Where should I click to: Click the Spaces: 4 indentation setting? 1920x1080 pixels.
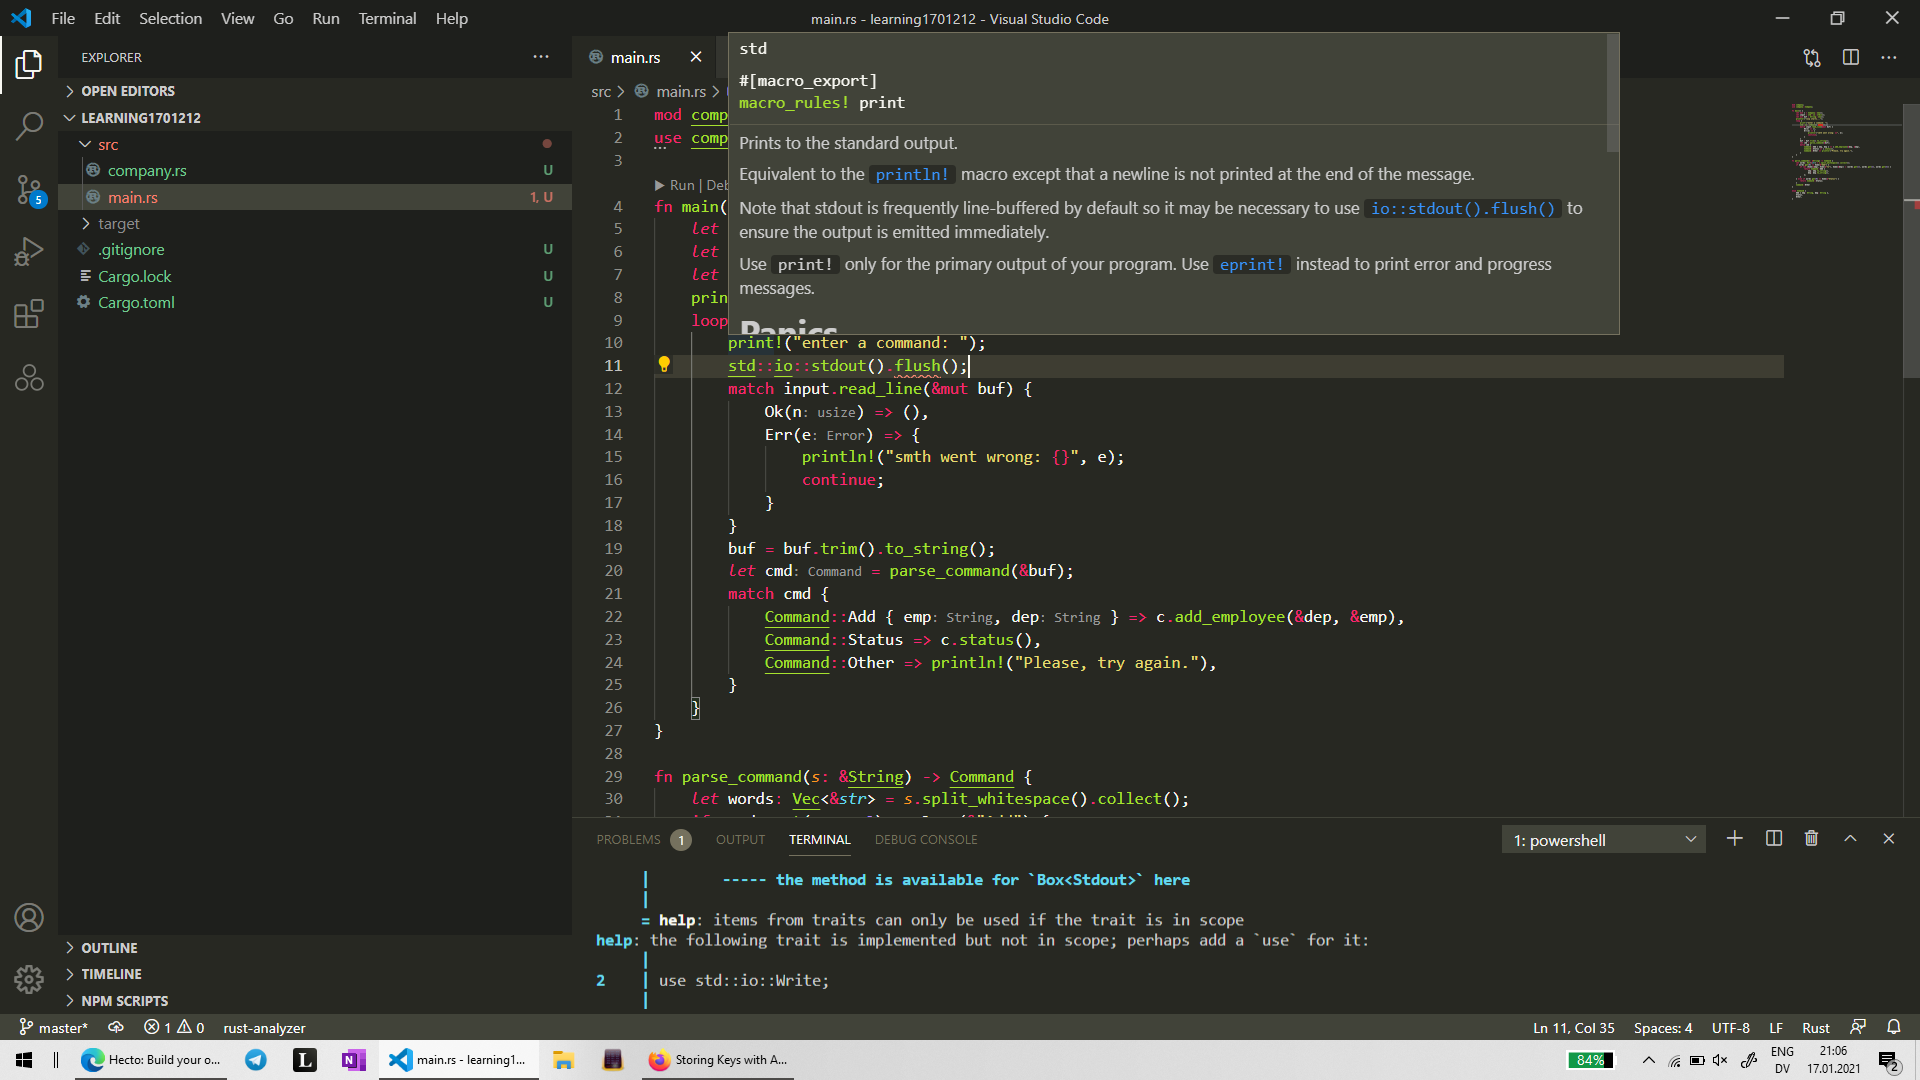pyautogui.click(x=1663, y=1027)
